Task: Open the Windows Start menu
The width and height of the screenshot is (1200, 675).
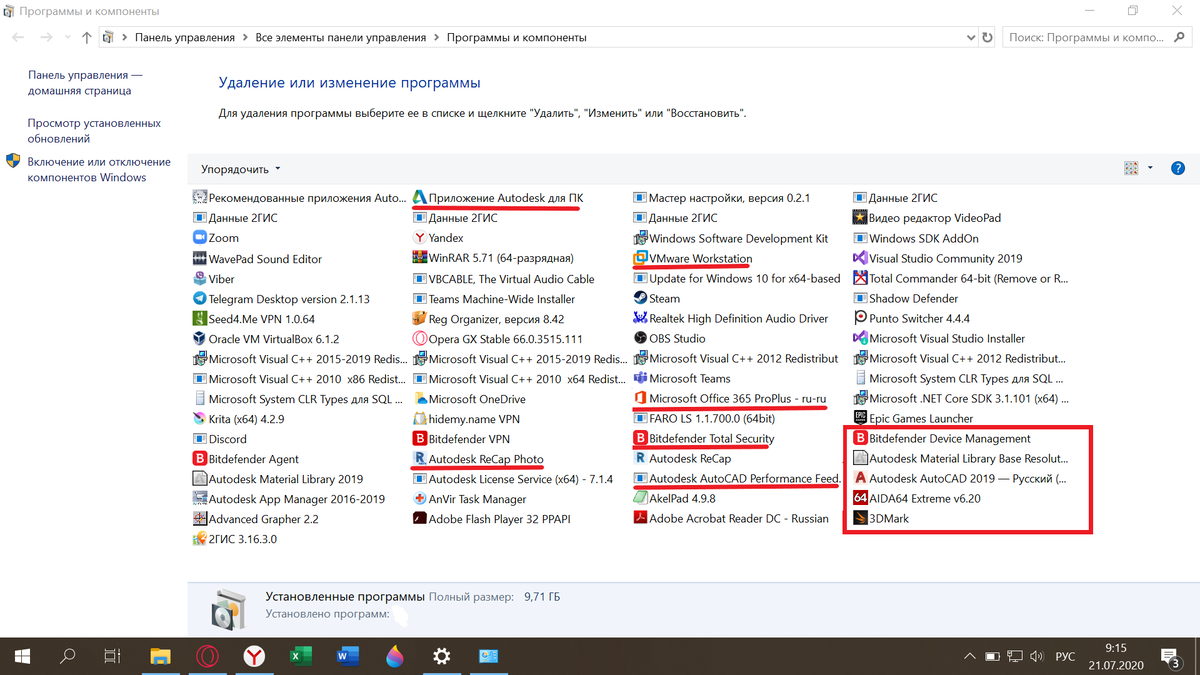Action: coord(22,657)
